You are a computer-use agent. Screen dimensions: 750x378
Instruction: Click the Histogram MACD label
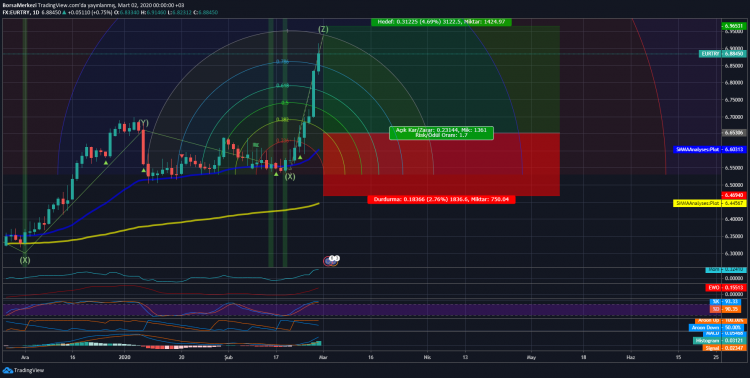point(720,340)
